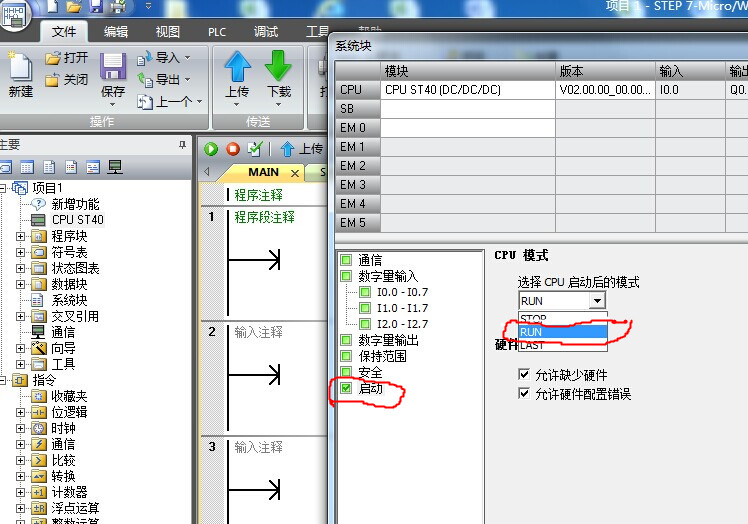
Task: Check the I0.0 - I0.7 option box
Action: (x=365, y=292)
